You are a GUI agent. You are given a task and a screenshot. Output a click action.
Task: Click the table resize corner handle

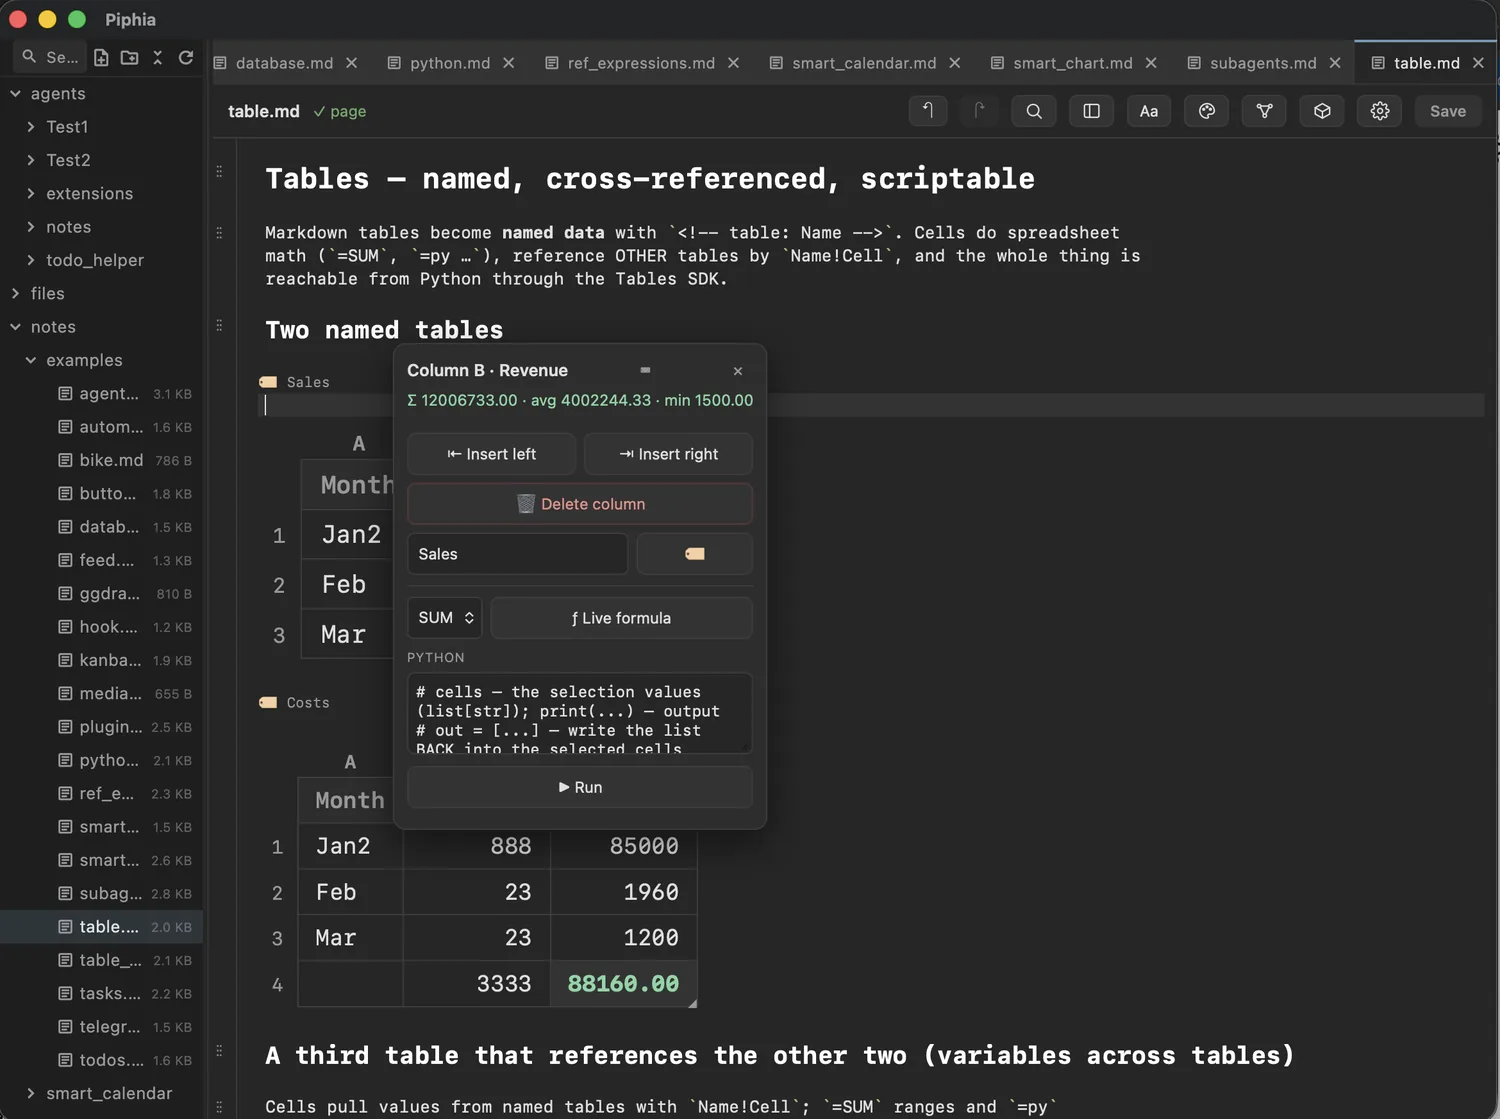pos(692,1003)
